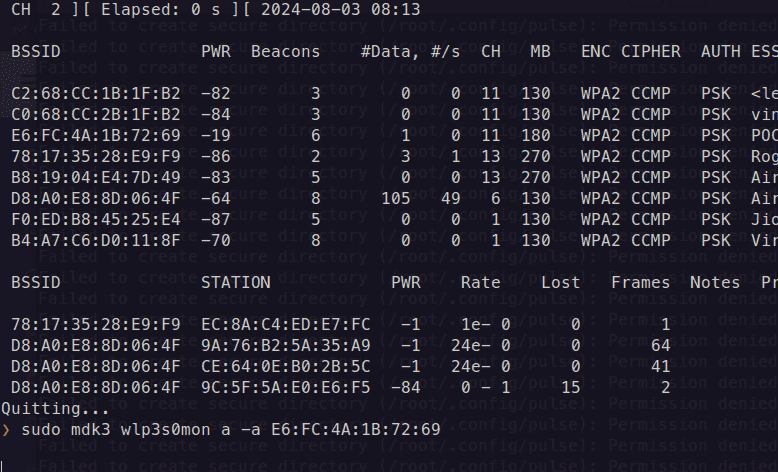Viewport: 778px width, 472px height.
Task: Select BSSID C0:68:CC:2B:1F:B2 in the first table
Action: pos(96,114)
